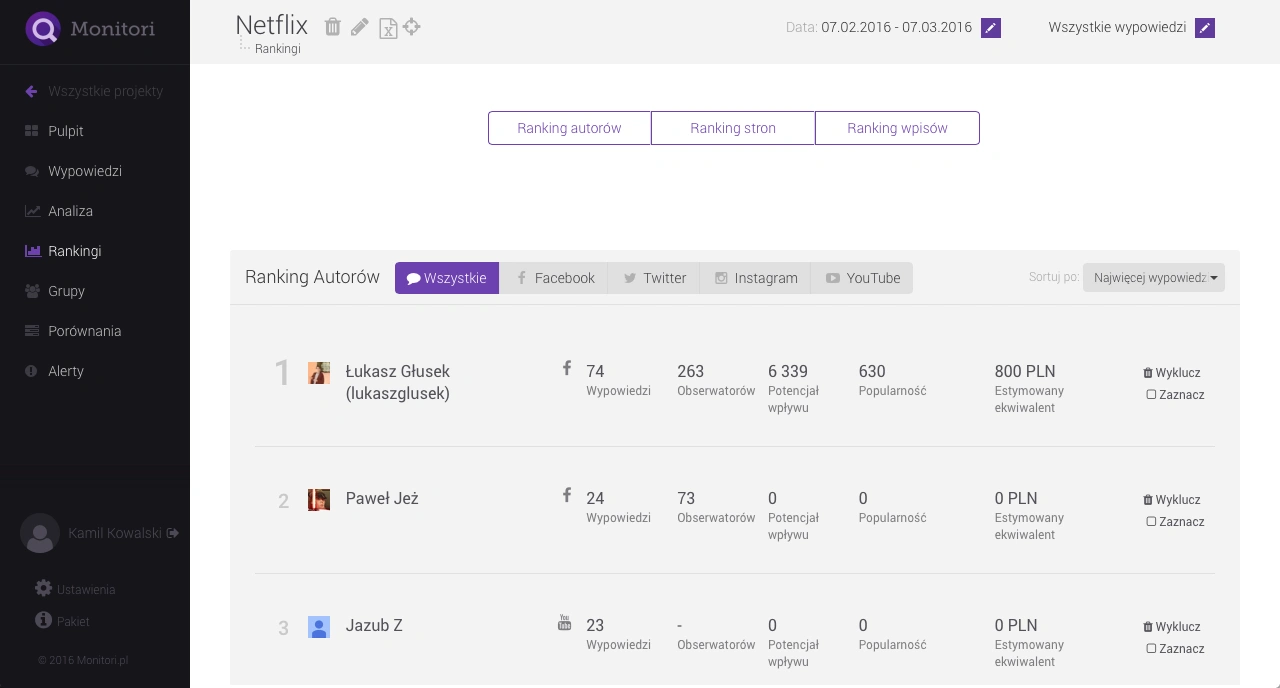Exclude Paweł Jeż with Wyklucz

point(1172,500)
